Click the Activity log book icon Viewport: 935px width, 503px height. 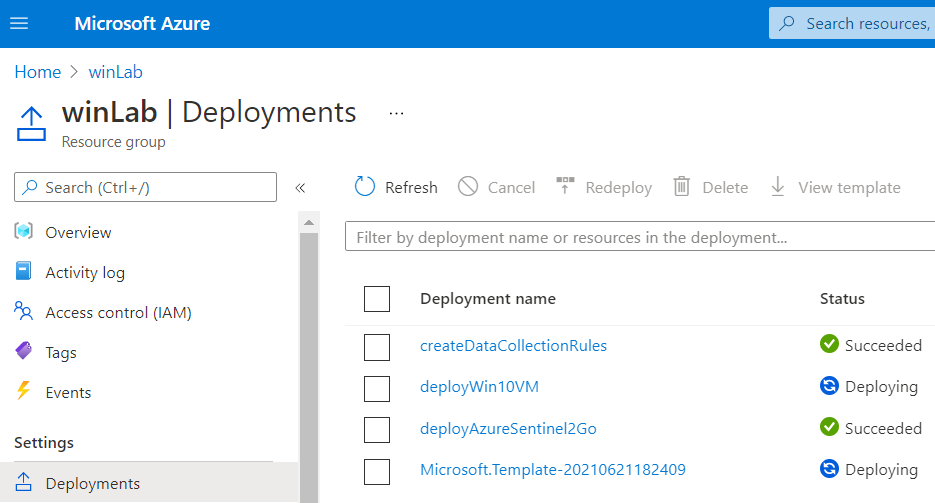coord(23,271)
